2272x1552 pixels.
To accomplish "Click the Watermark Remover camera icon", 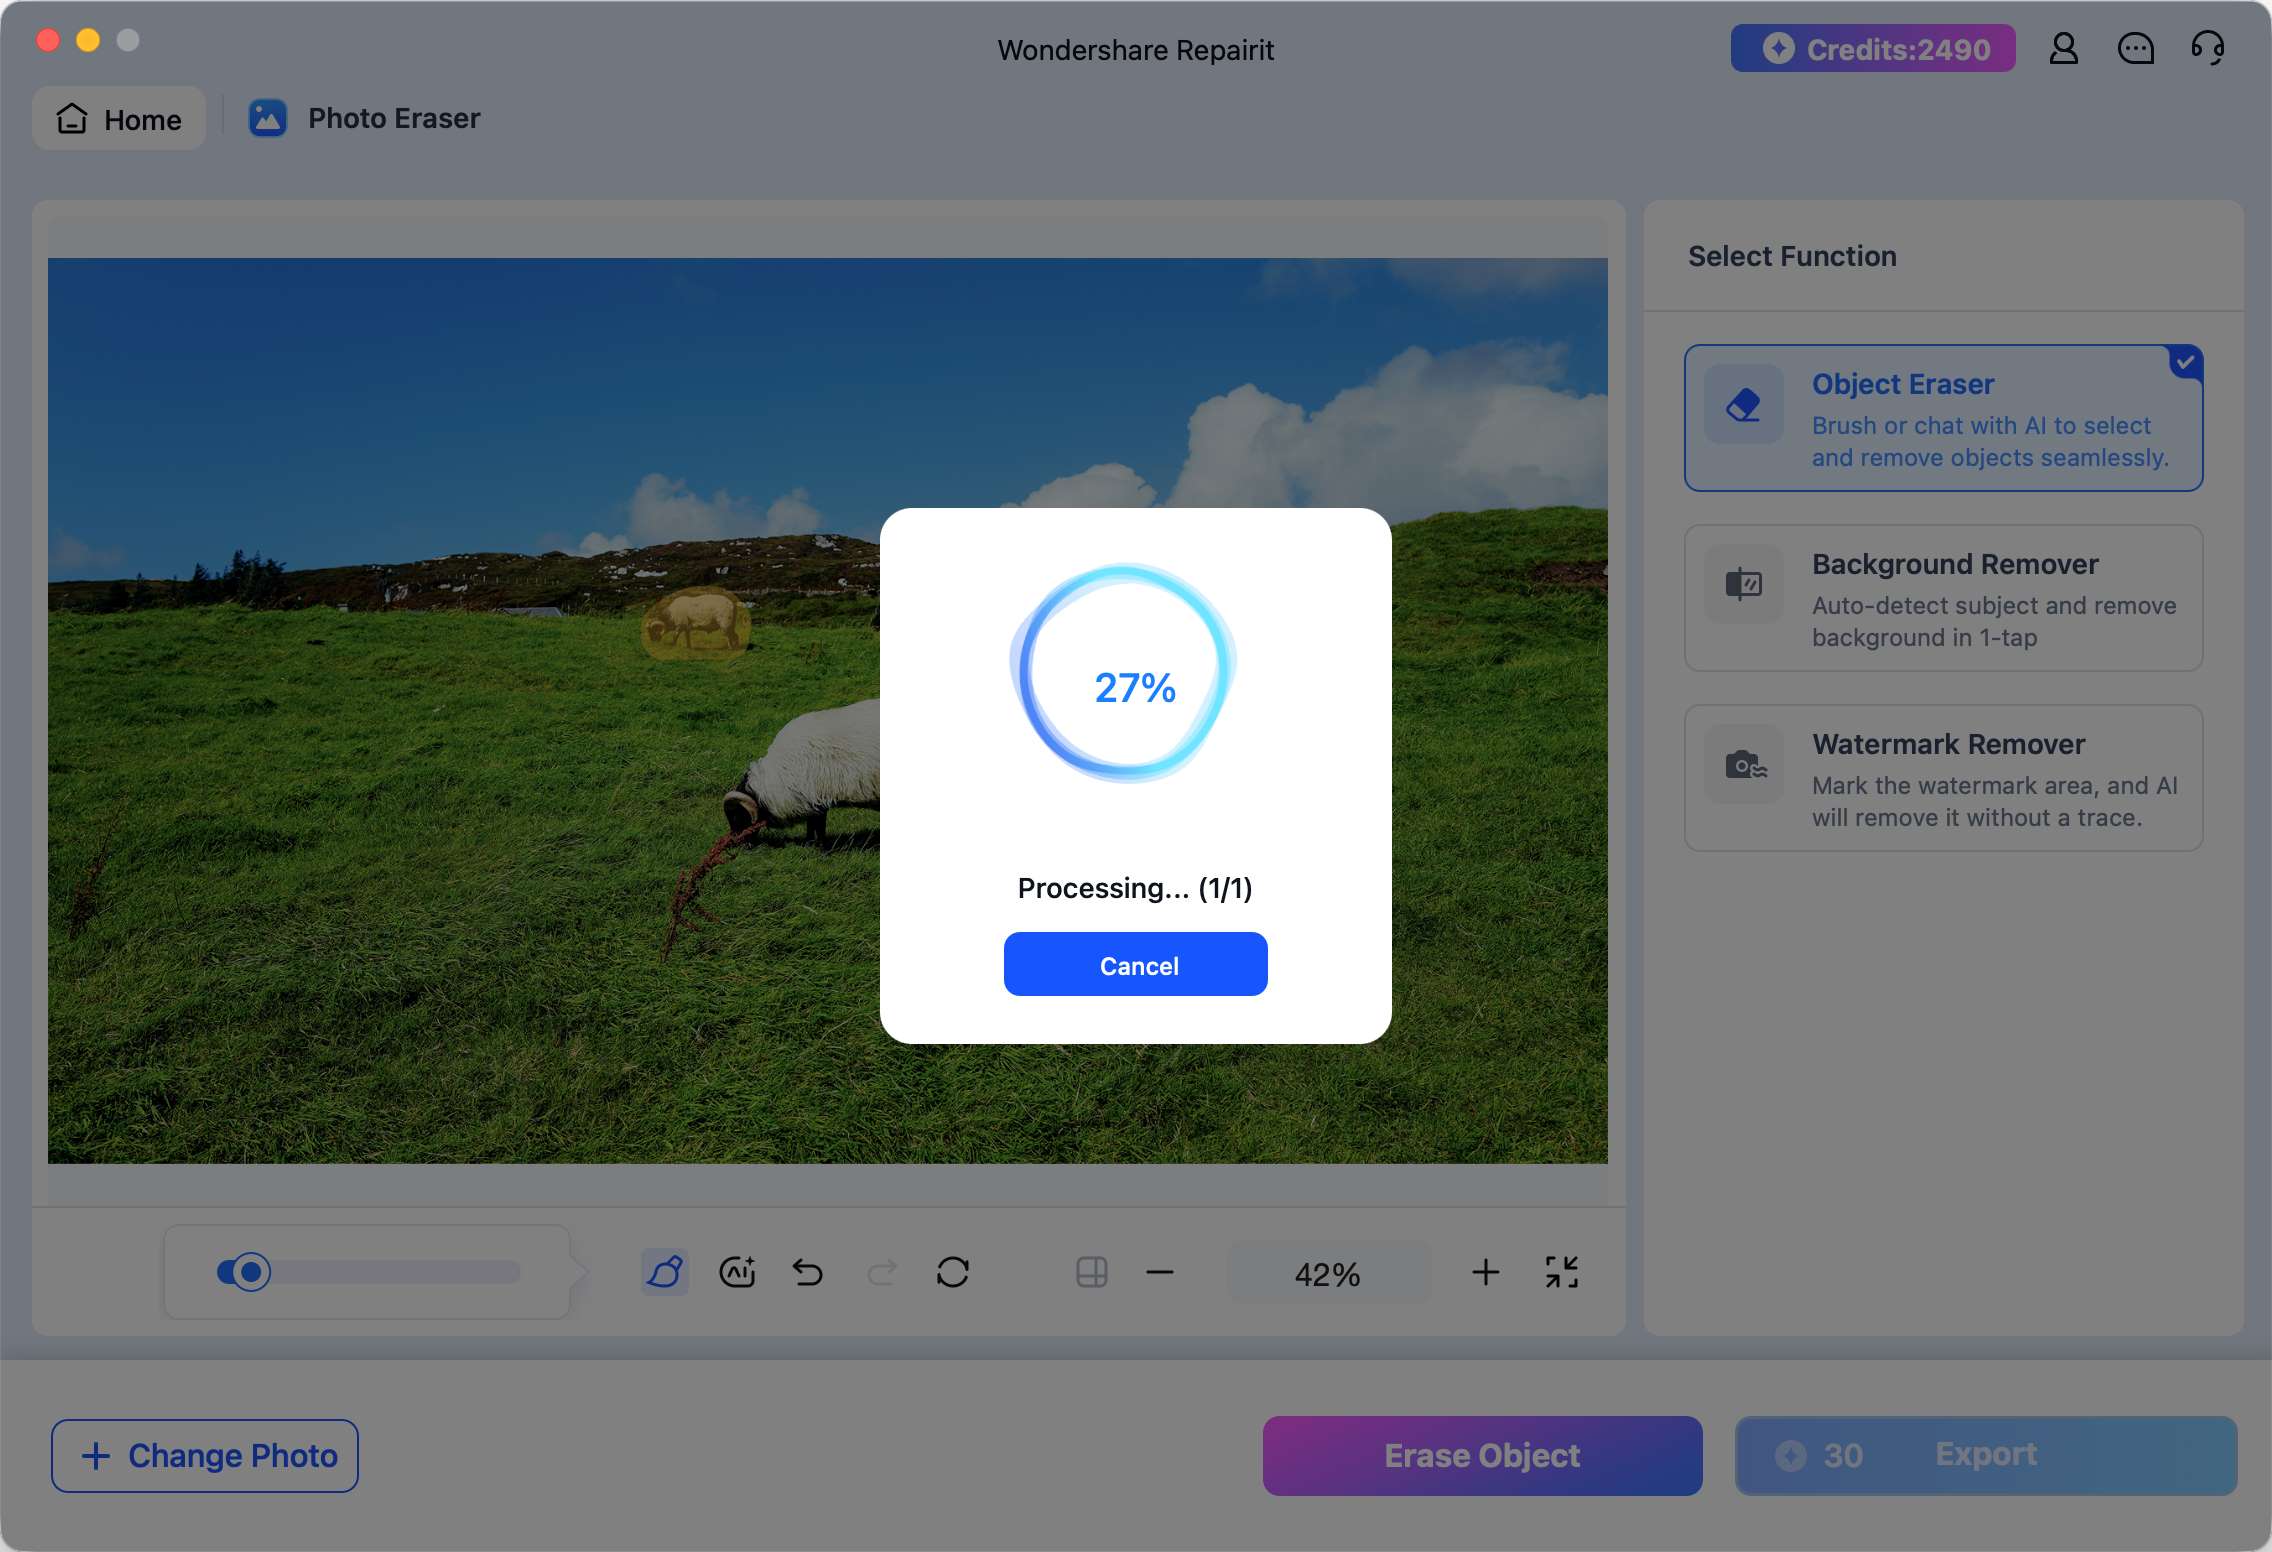I will click(x=1743, y=764).
